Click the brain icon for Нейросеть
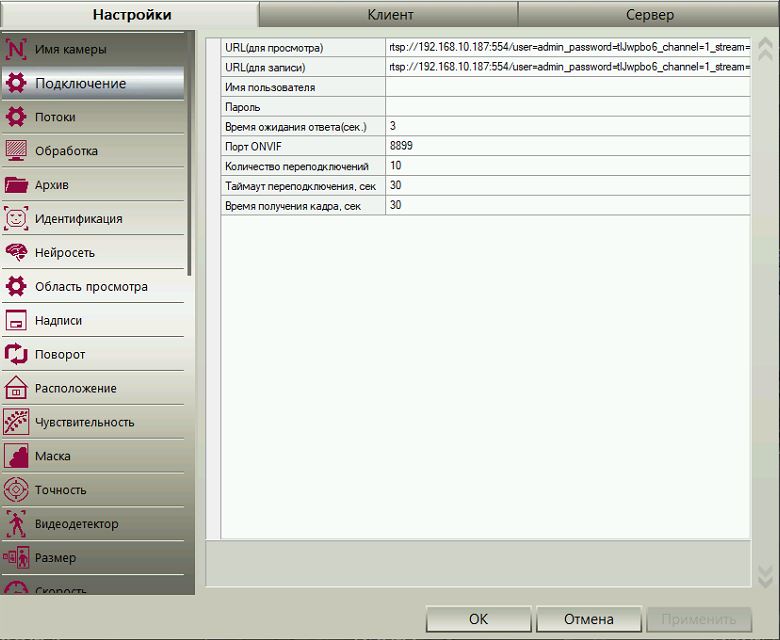 pos(16,252)
